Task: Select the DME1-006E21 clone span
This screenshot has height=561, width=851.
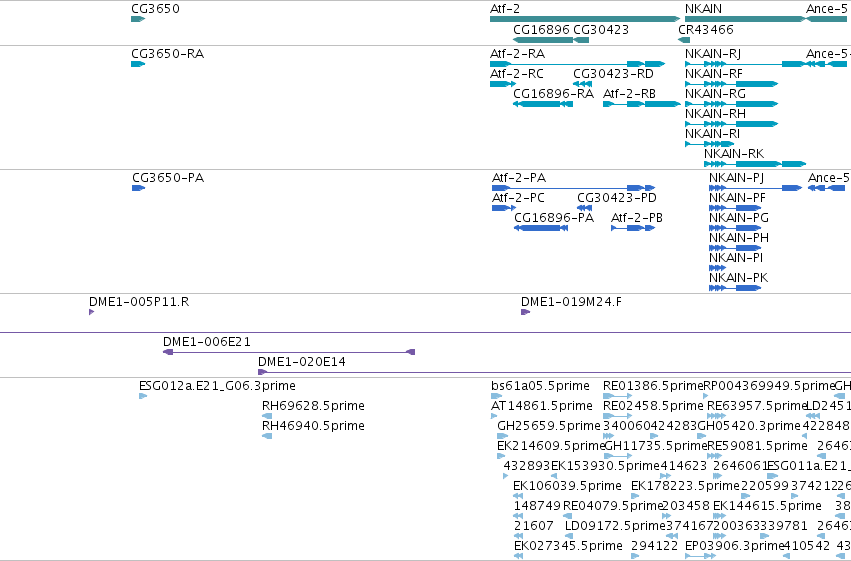Action: pos(289,352)
